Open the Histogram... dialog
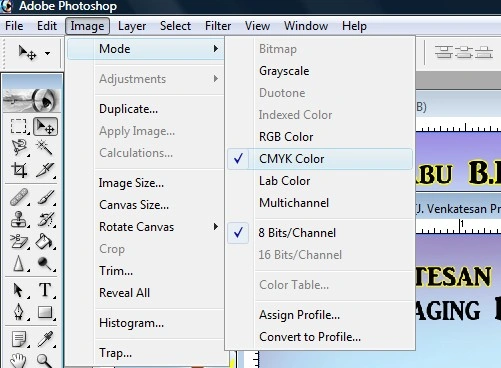The height and width of the screenshot is (368, 501). click(146, 323)
